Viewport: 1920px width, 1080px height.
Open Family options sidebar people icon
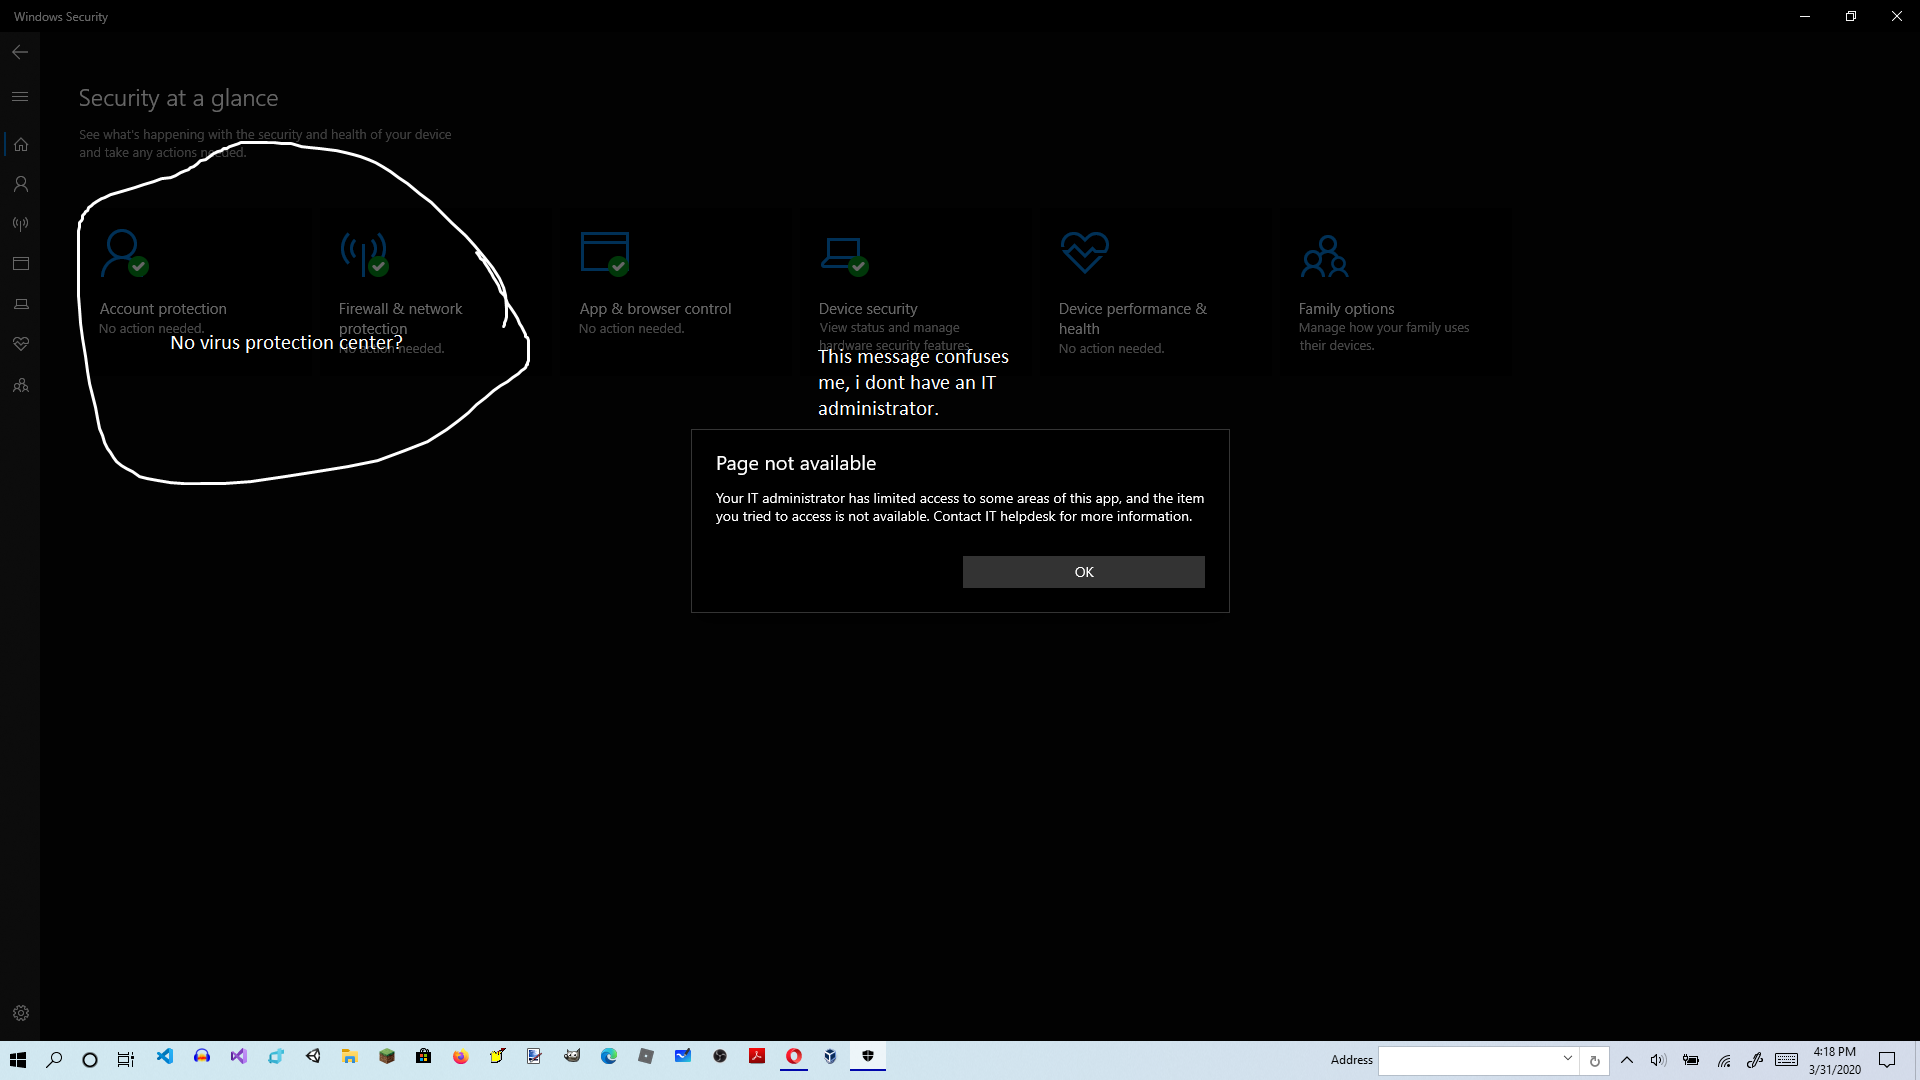[20, 385]
